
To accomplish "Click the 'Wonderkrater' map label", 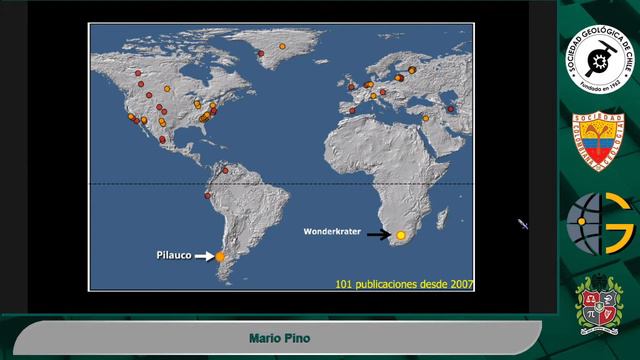I will click(x=332, y=231).
